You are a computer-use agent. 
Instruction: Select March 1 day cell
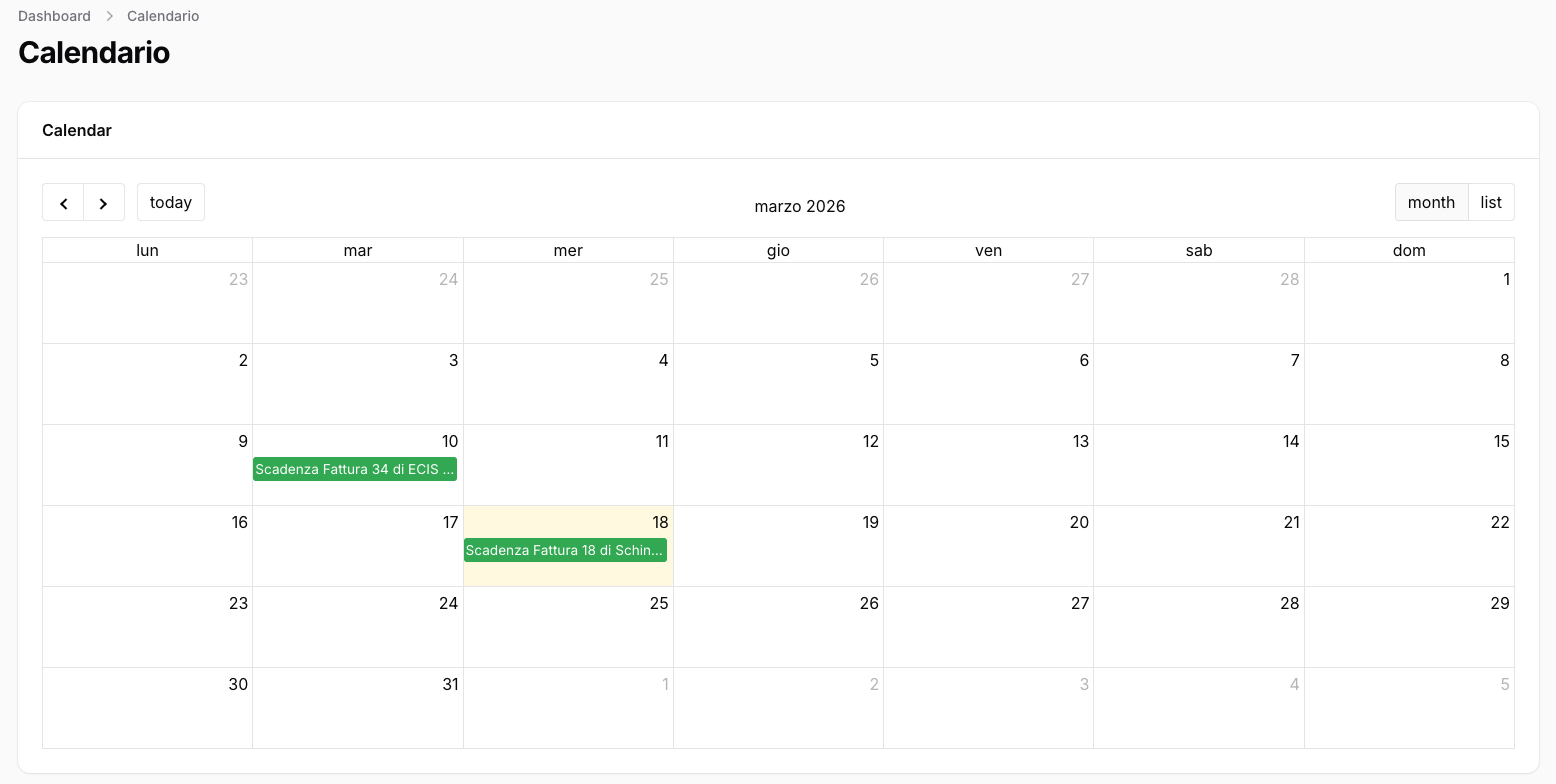1408,303
